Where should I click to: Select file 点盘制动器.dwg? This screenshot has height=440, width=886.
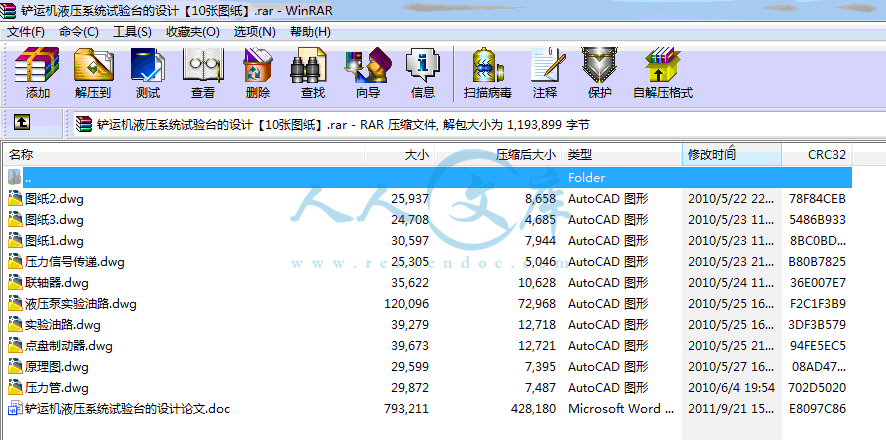(x=69, y=345)
